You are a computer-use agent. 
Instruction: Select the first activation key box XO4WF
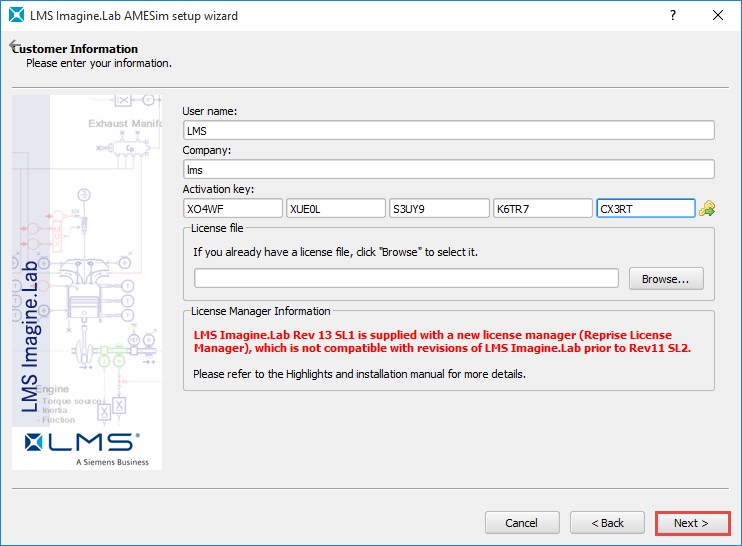[233, 208]
